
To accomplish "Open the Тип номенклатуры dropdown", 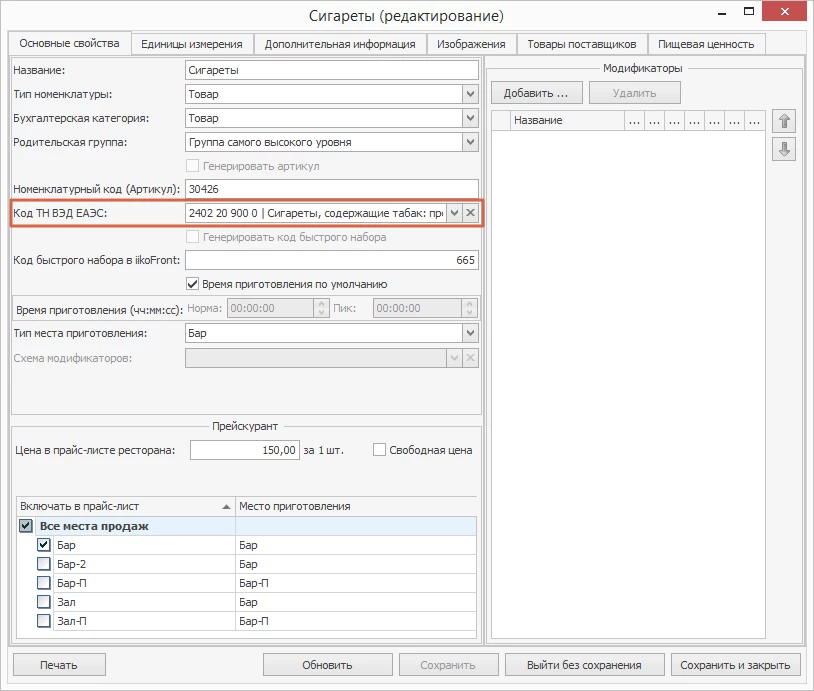I will [470, 94].
